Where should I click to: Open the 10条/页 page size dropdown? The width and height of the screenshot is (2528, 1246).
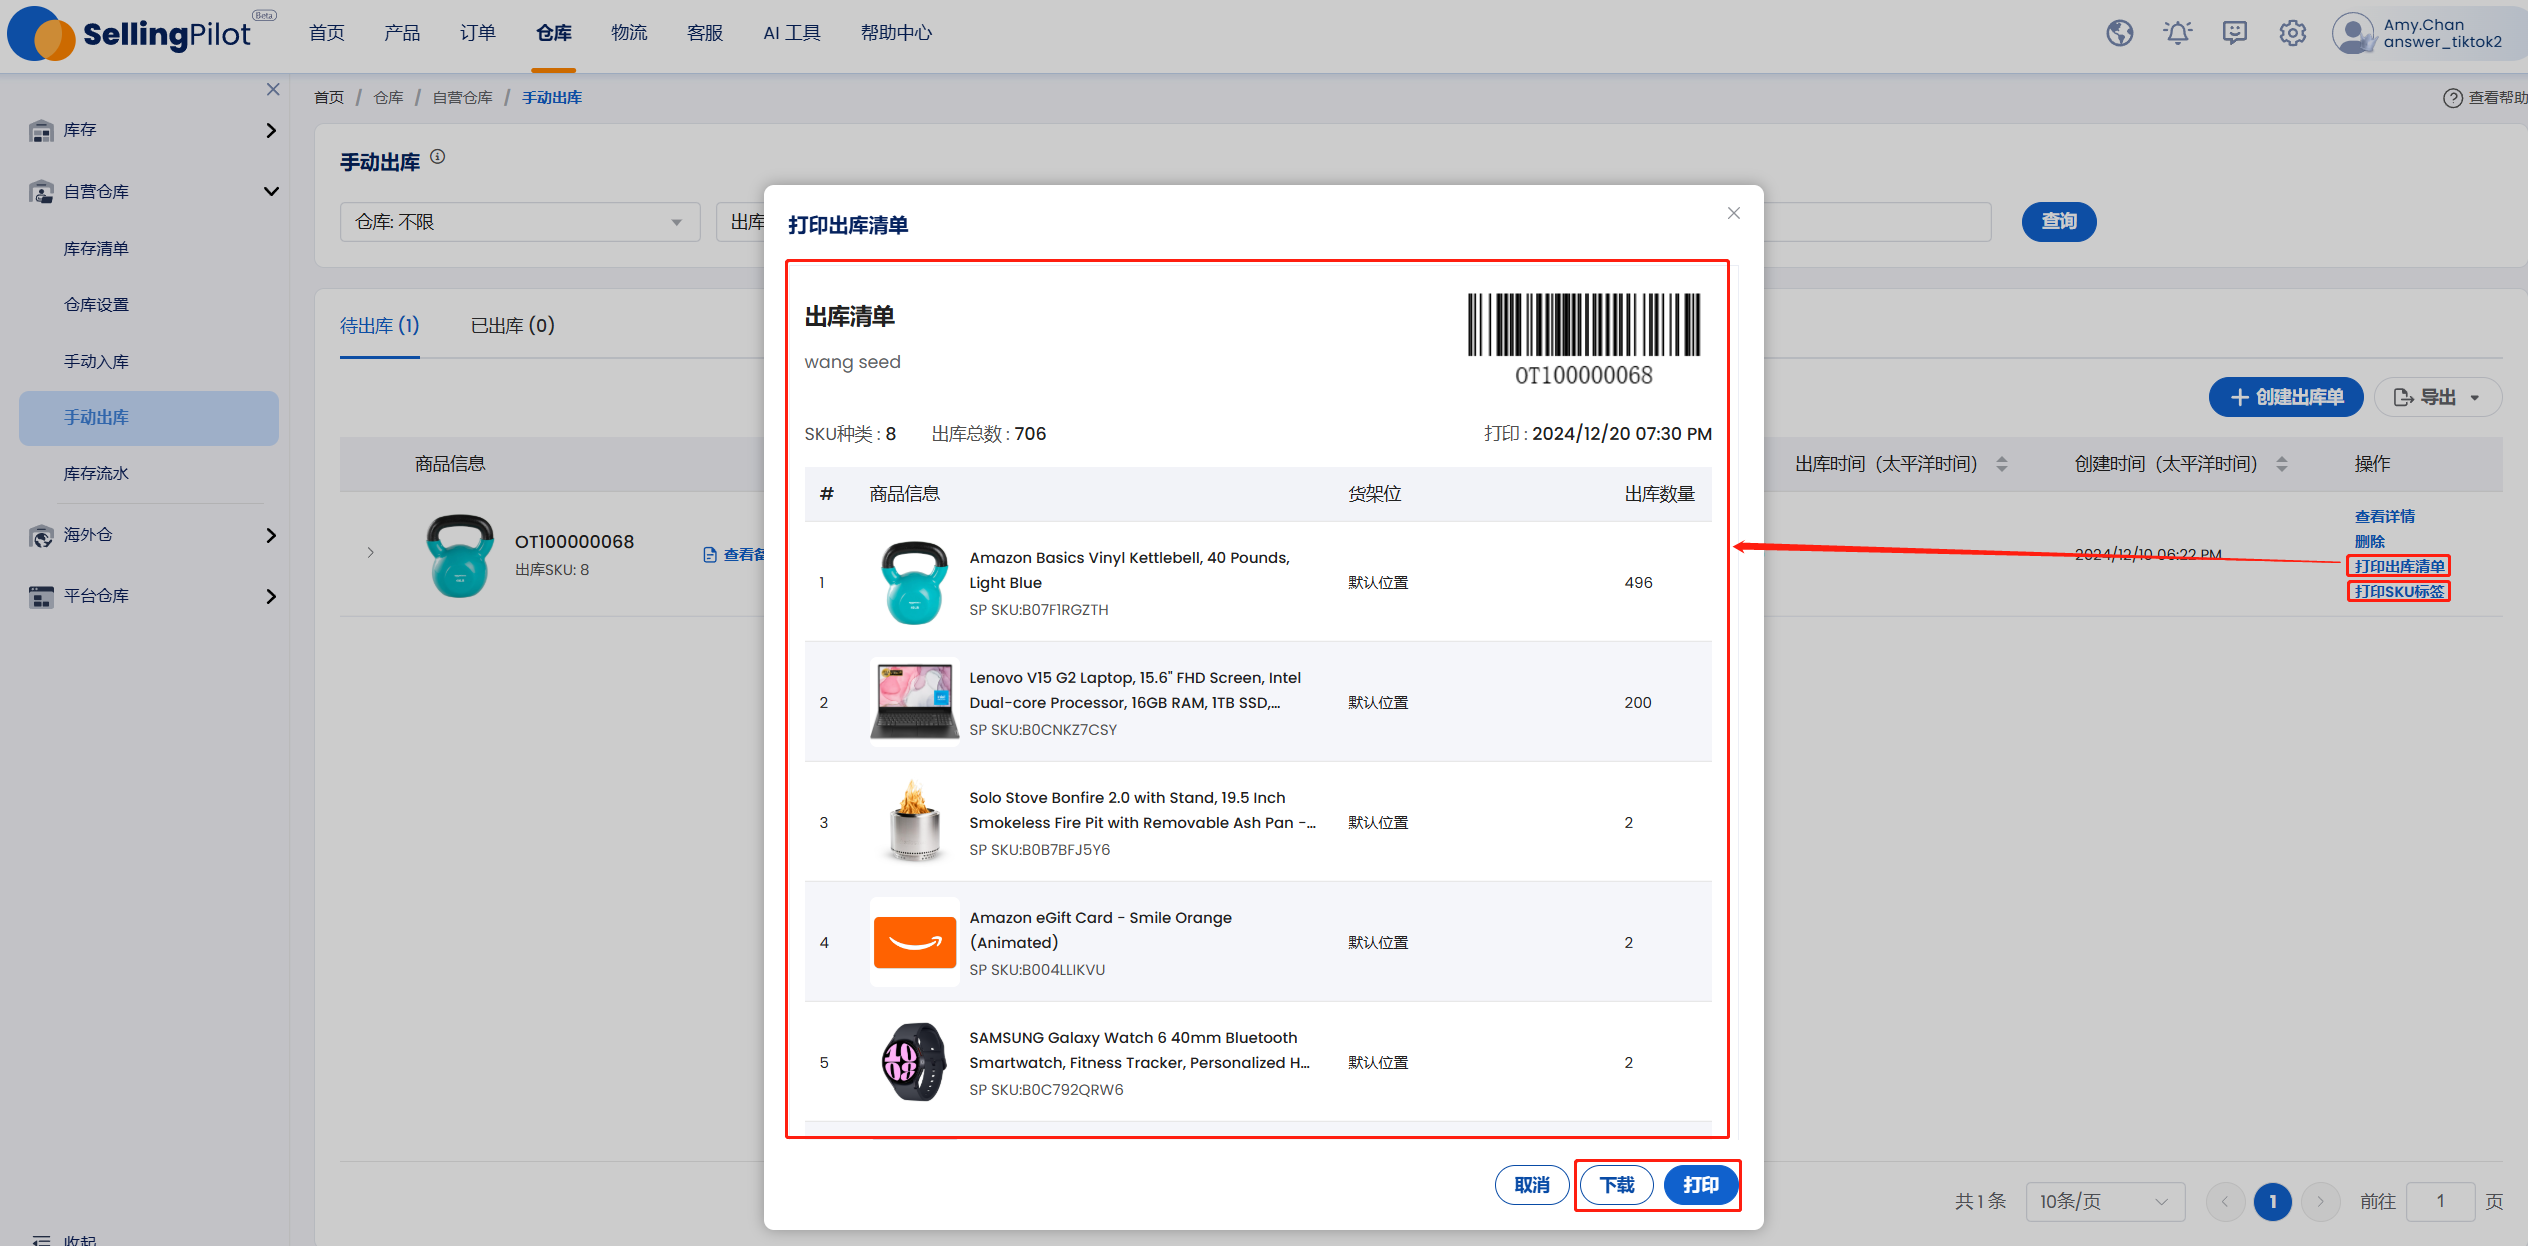(x=2104, y=1202)
